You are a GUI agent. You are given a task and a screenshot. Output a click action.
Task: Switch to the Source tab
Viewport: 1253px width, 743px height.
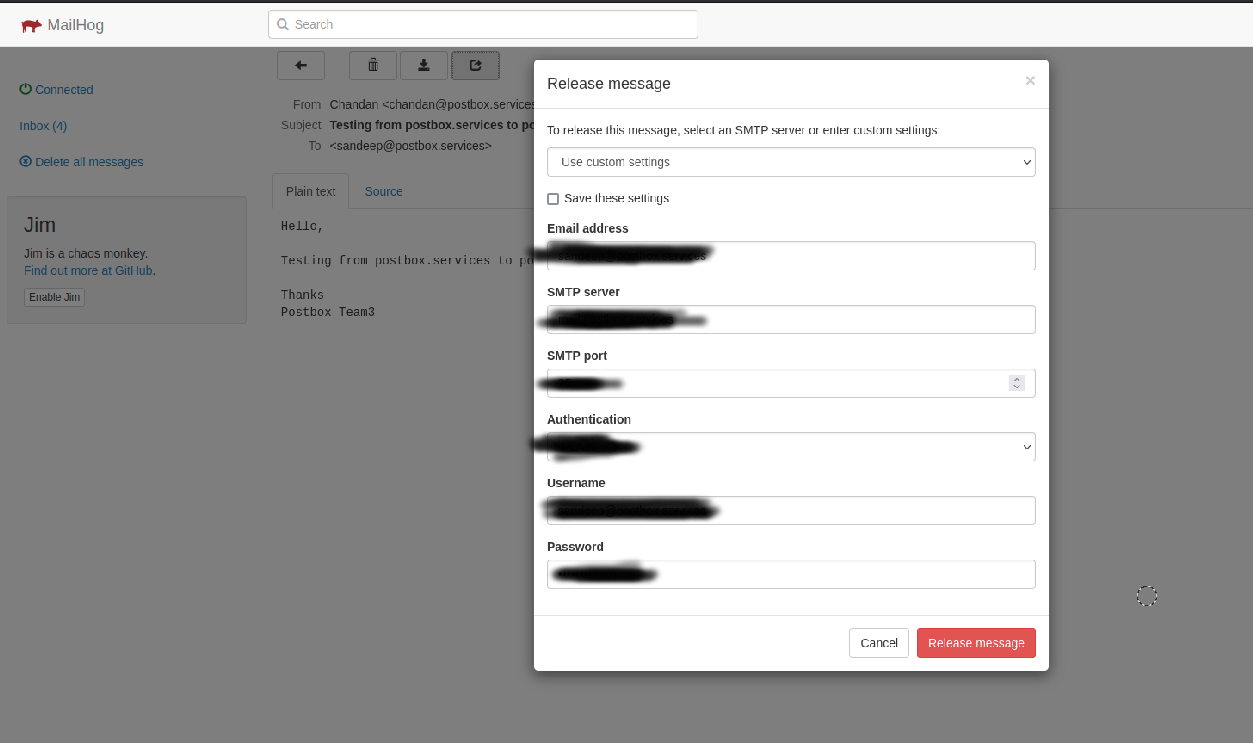point(383,191)
